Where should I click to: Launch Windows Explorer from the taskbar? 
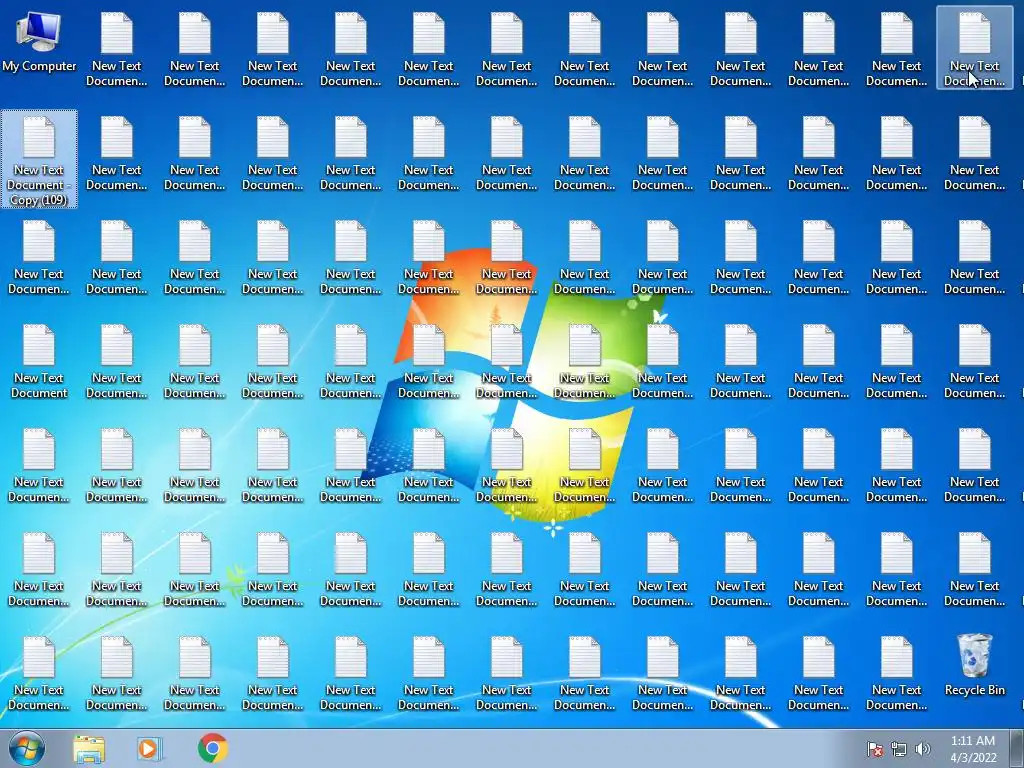pos(89,748)
